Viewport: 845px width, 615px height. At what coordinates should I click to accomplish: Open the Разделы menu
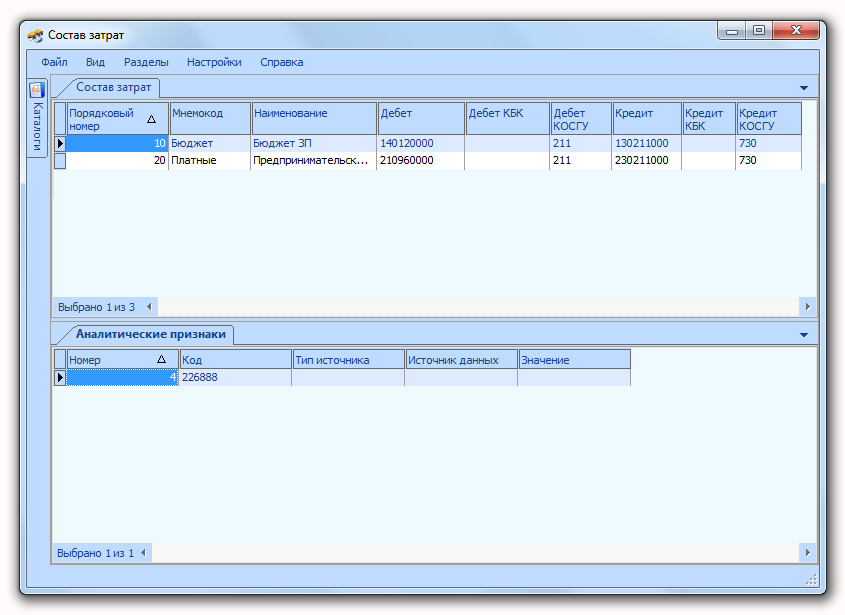point(146,63)
